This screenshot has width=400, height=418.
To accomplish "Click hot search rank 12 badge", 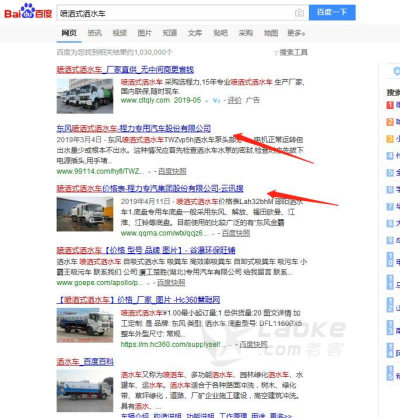I will [x=390, y=305].
